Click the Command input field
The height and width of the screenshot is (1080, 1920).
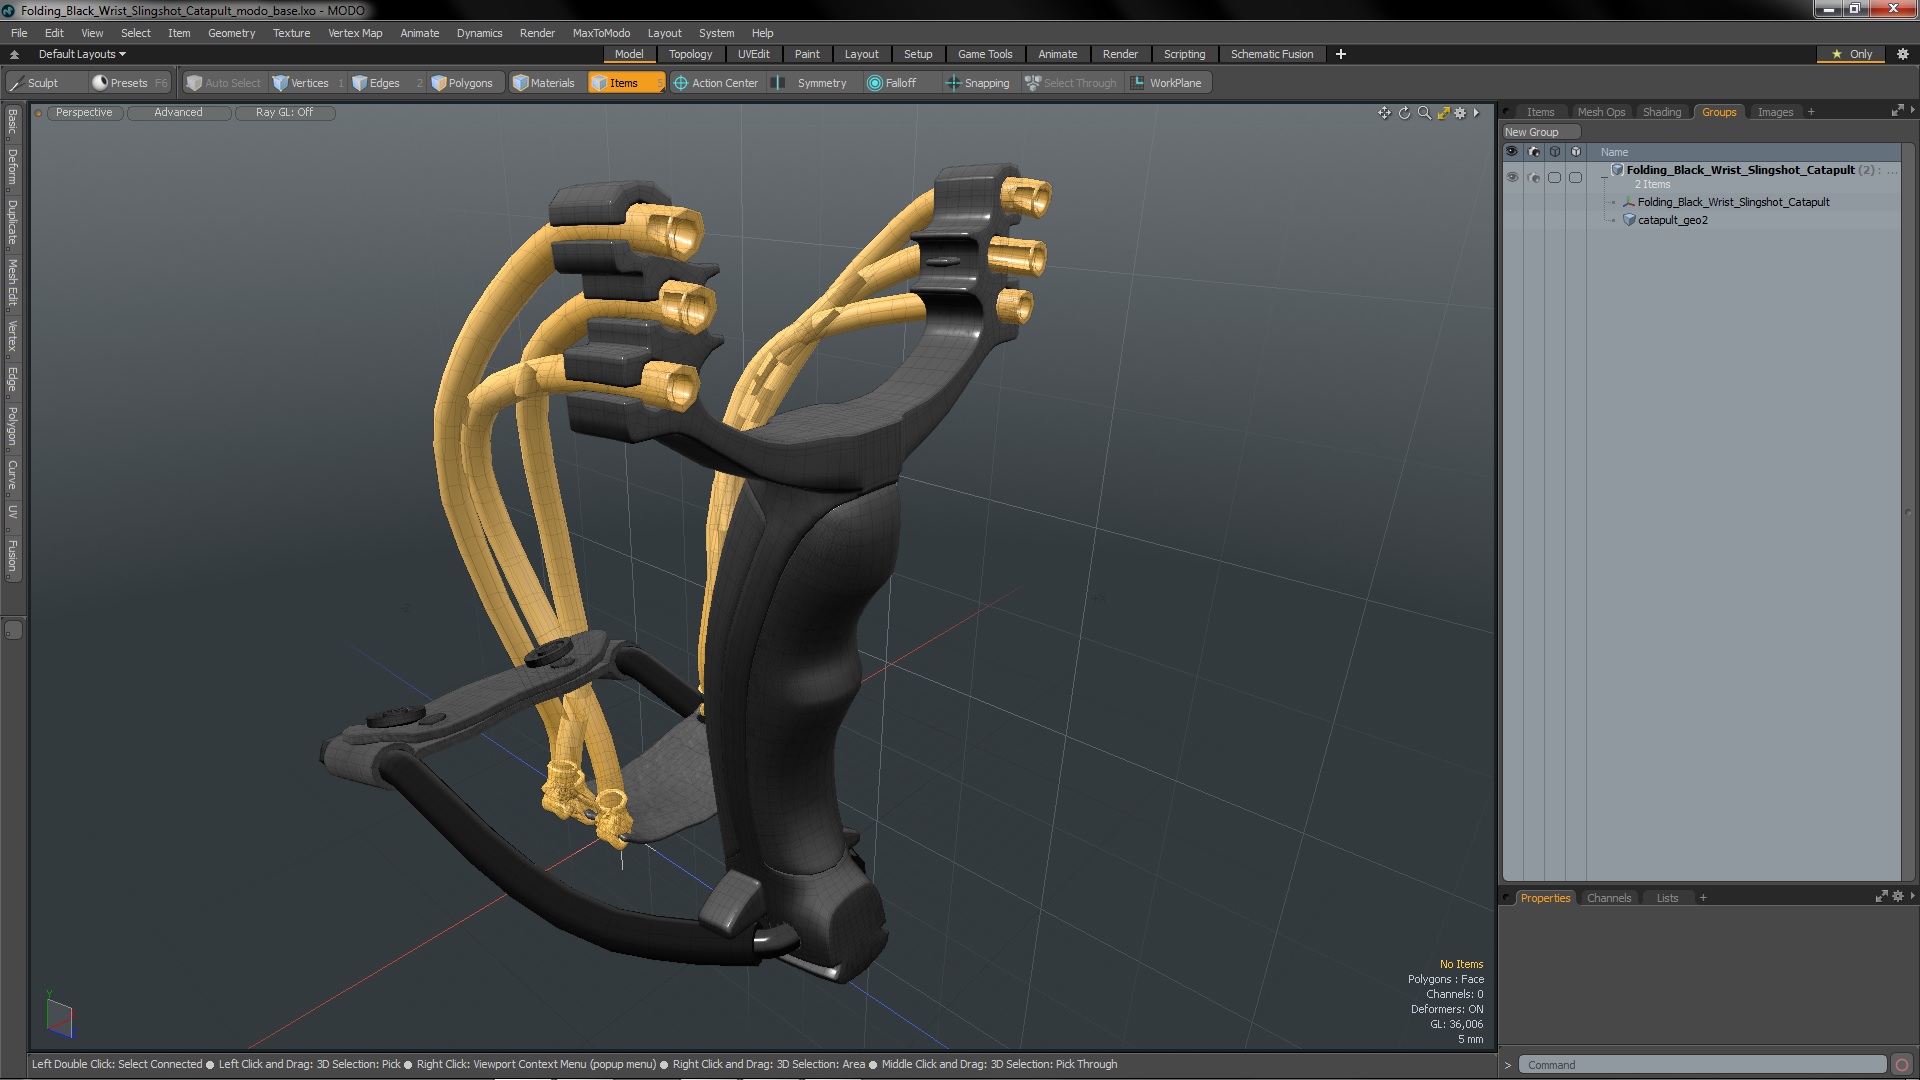1701,1065
